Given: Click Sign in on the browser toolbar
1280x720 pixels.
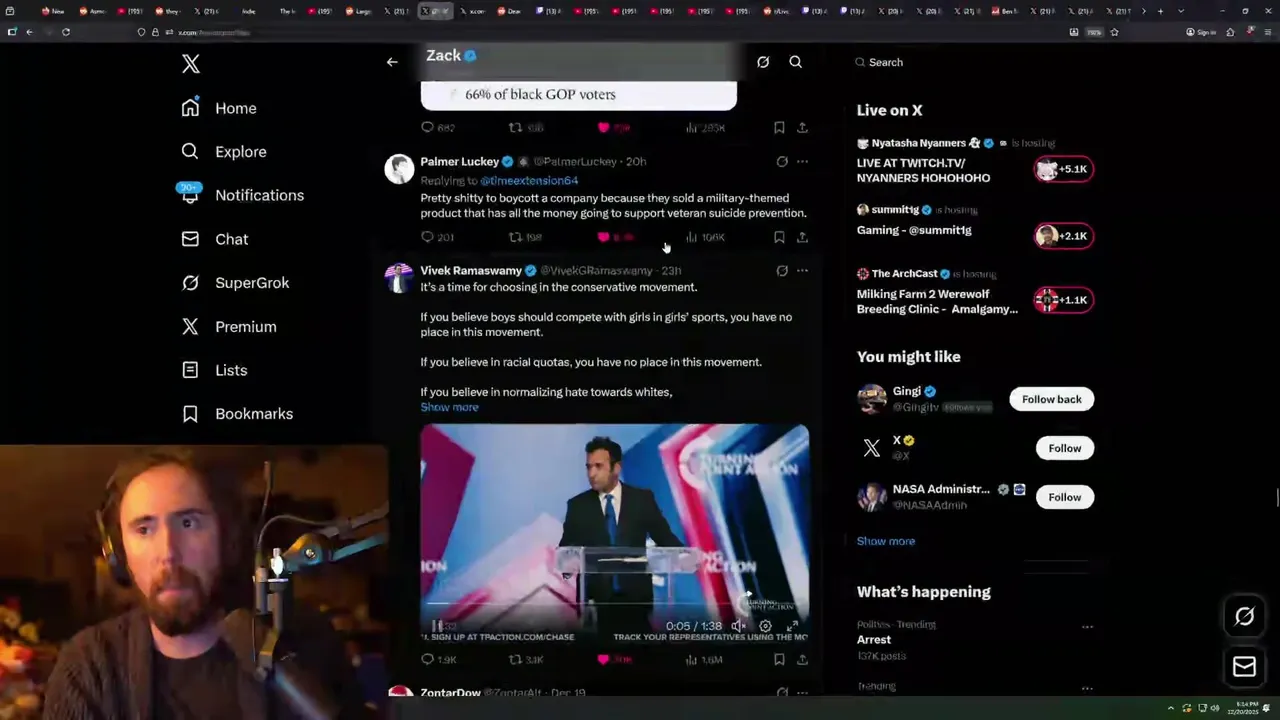Looking at the screenshot, I should coord(1201,32).
